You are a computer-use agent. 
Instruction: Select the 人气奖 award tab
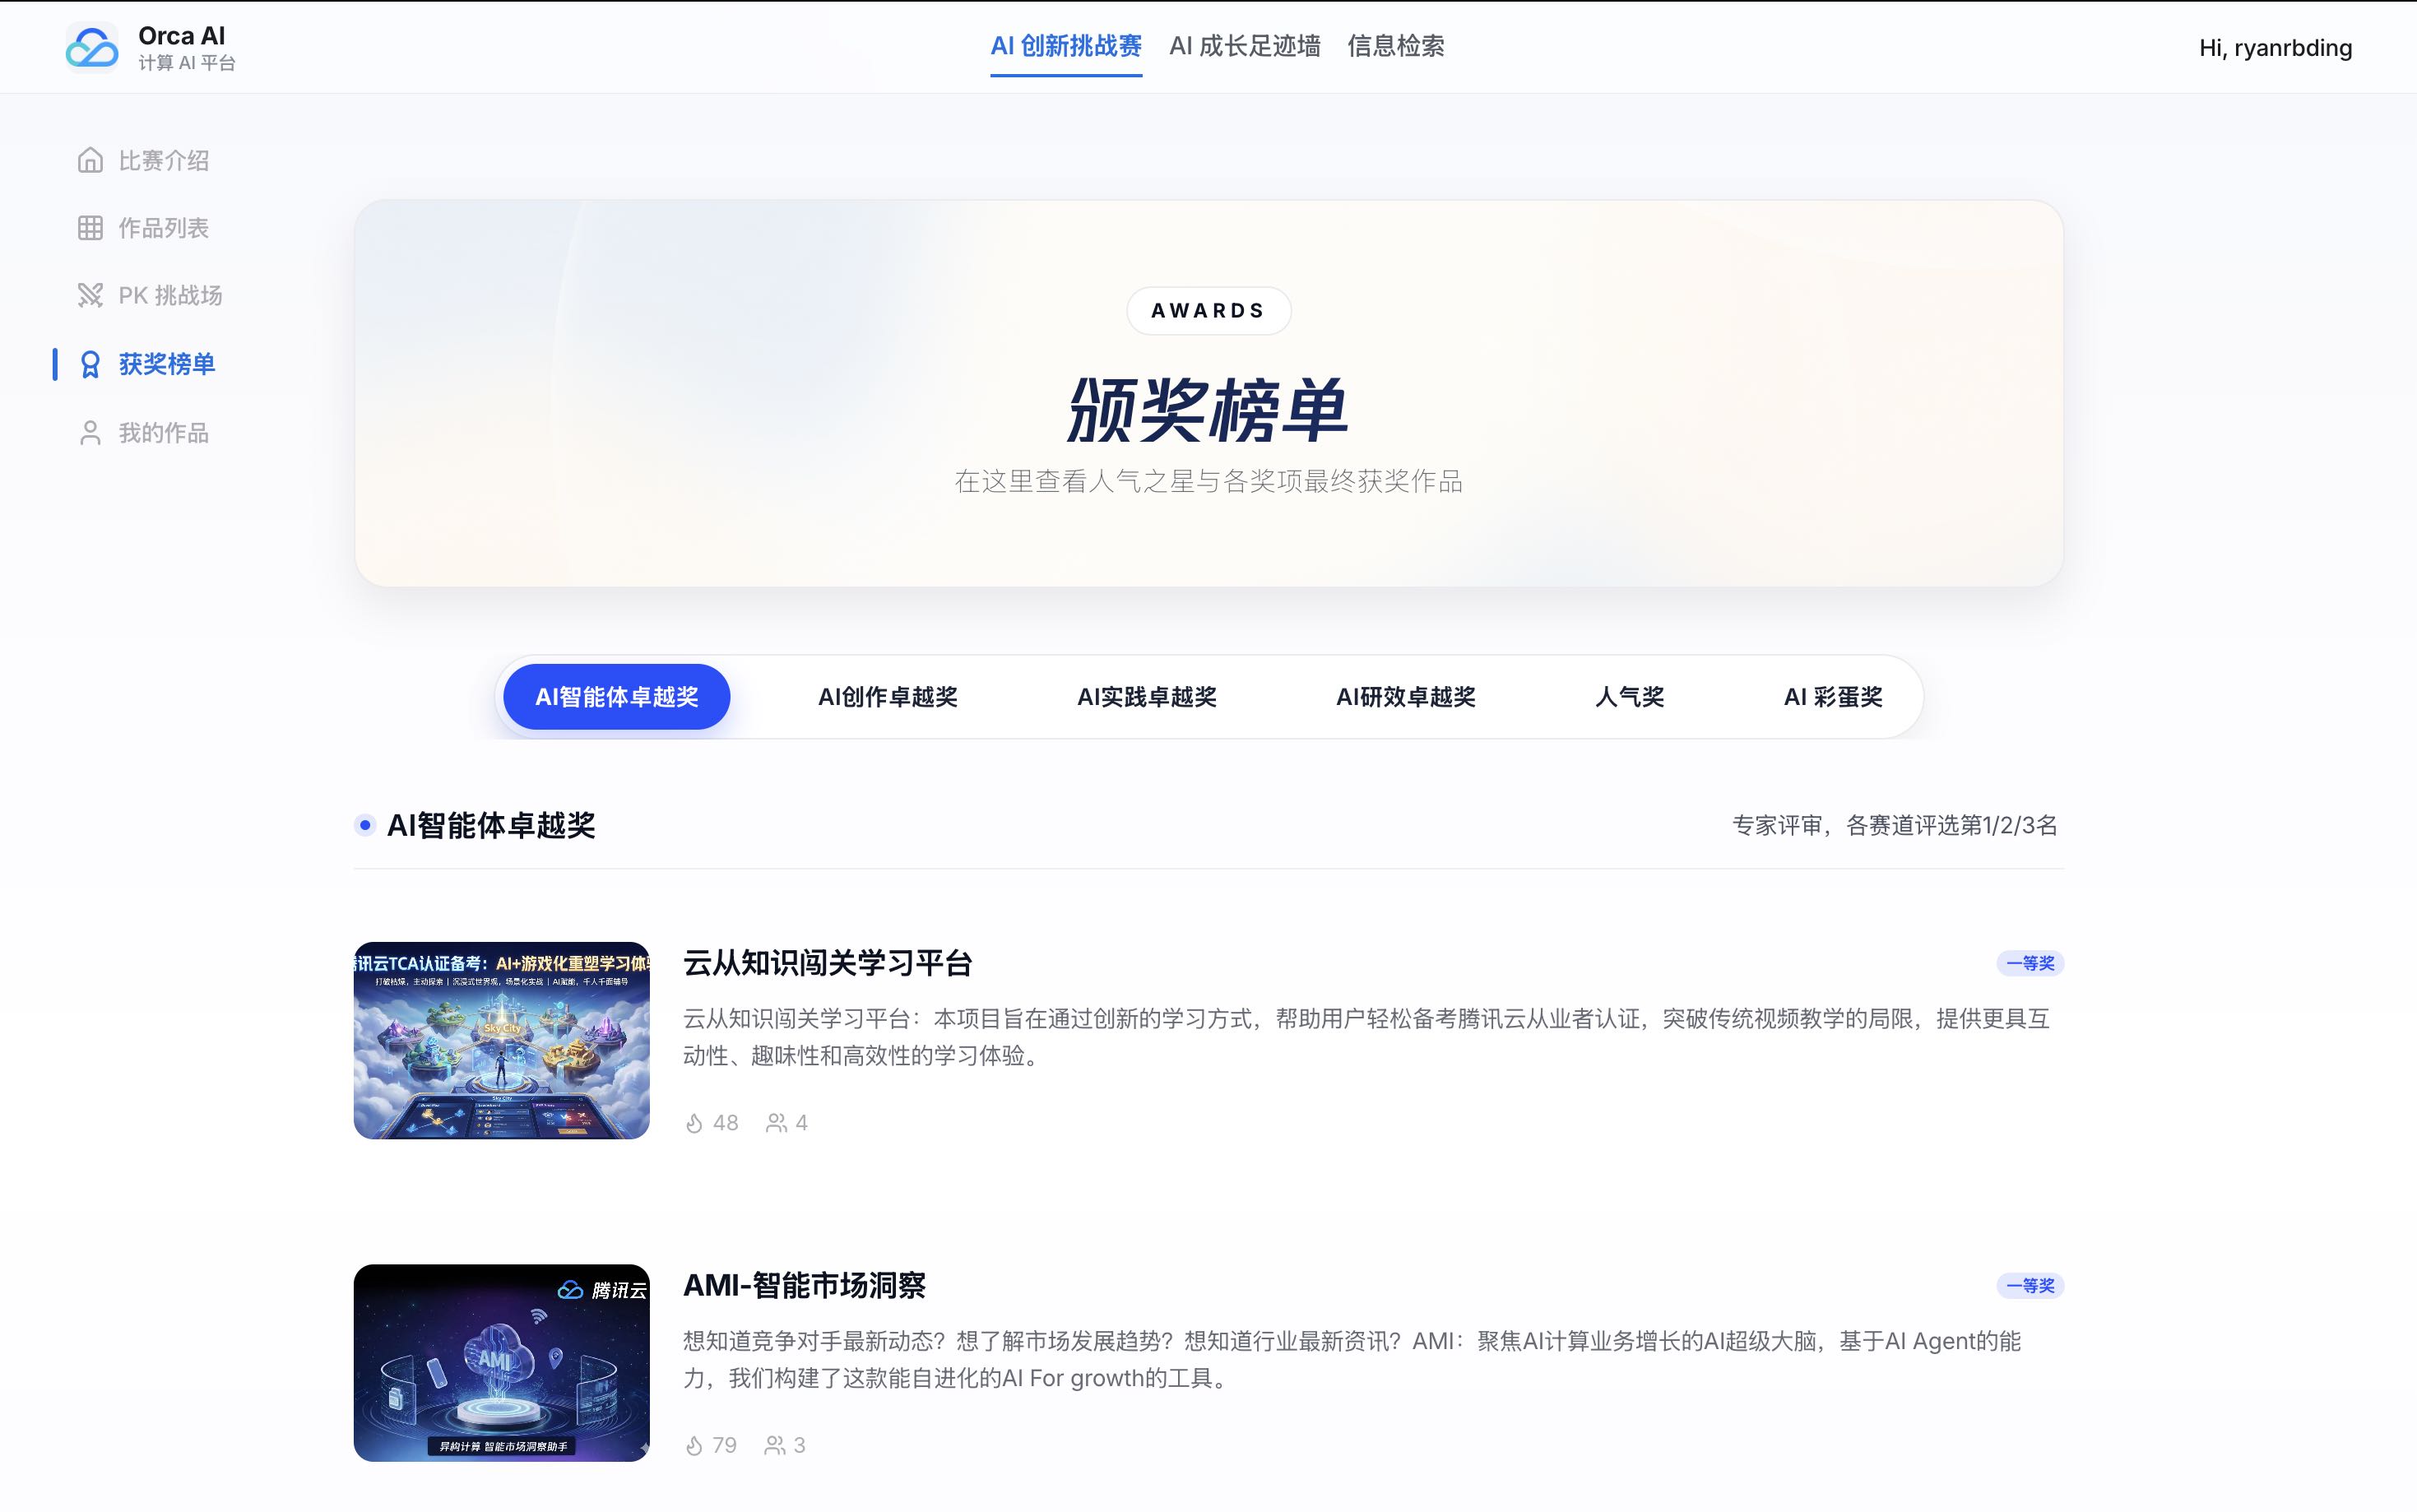[x=1630, y=697]
